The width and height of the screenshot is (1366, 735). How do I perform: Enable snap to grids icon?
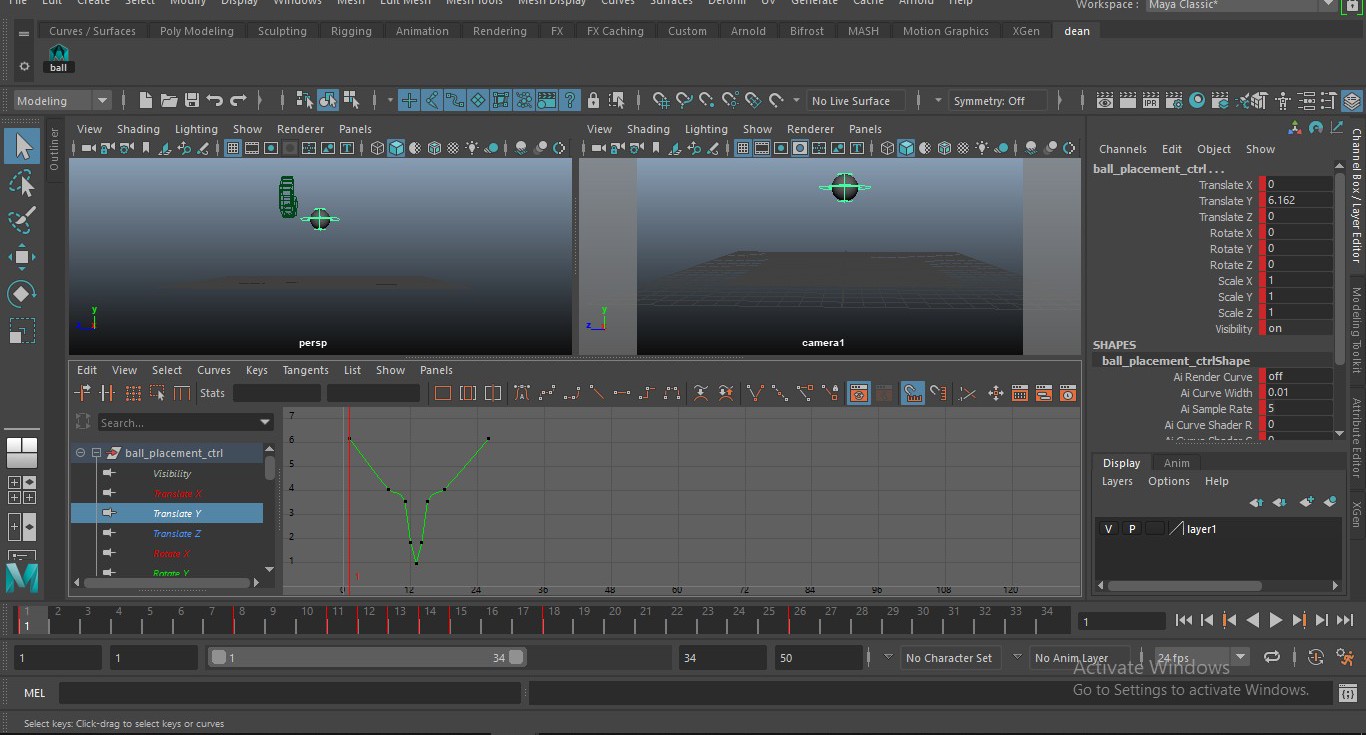(x=660, y=100)
